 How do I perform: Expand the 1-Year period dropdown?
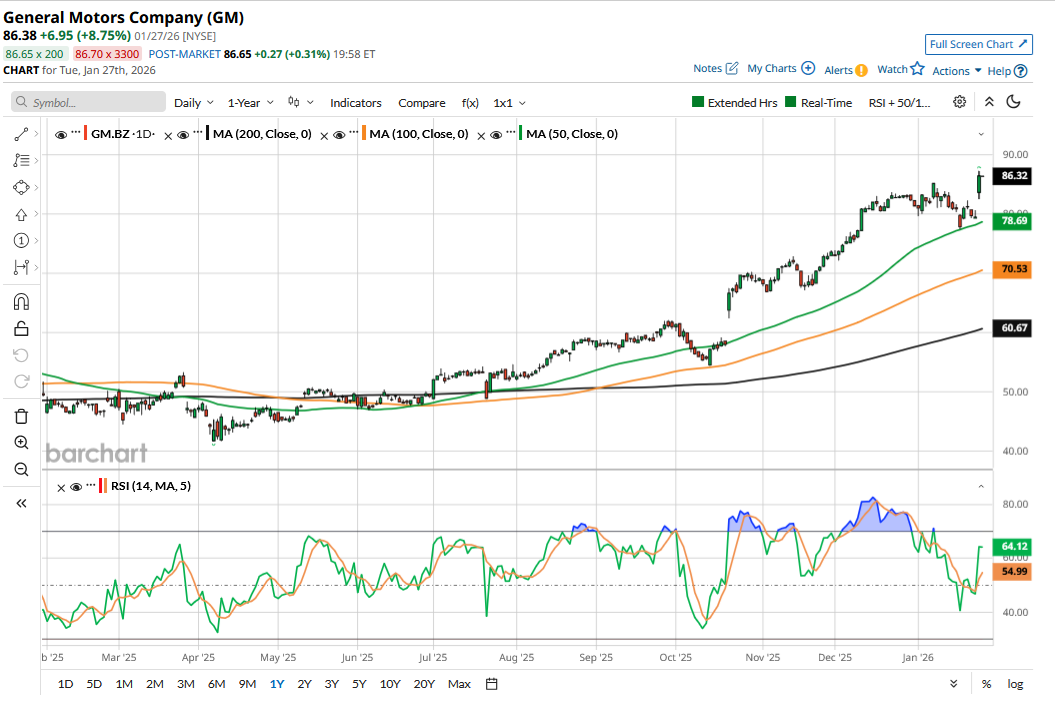[x=250, y=102]
